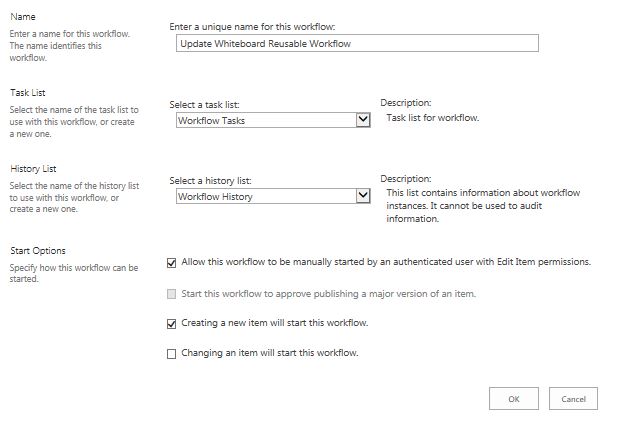Uncheck the manually started workflow checkbox
633x426 pixels.
[x=172, y=263]
